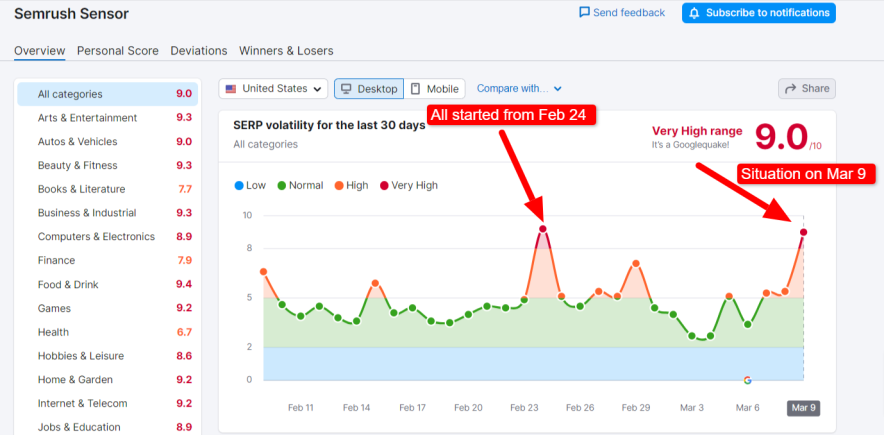Open Hobbies & Leisure category
Viewport: 884px width, 435px height.
click(x=108, y=356)
